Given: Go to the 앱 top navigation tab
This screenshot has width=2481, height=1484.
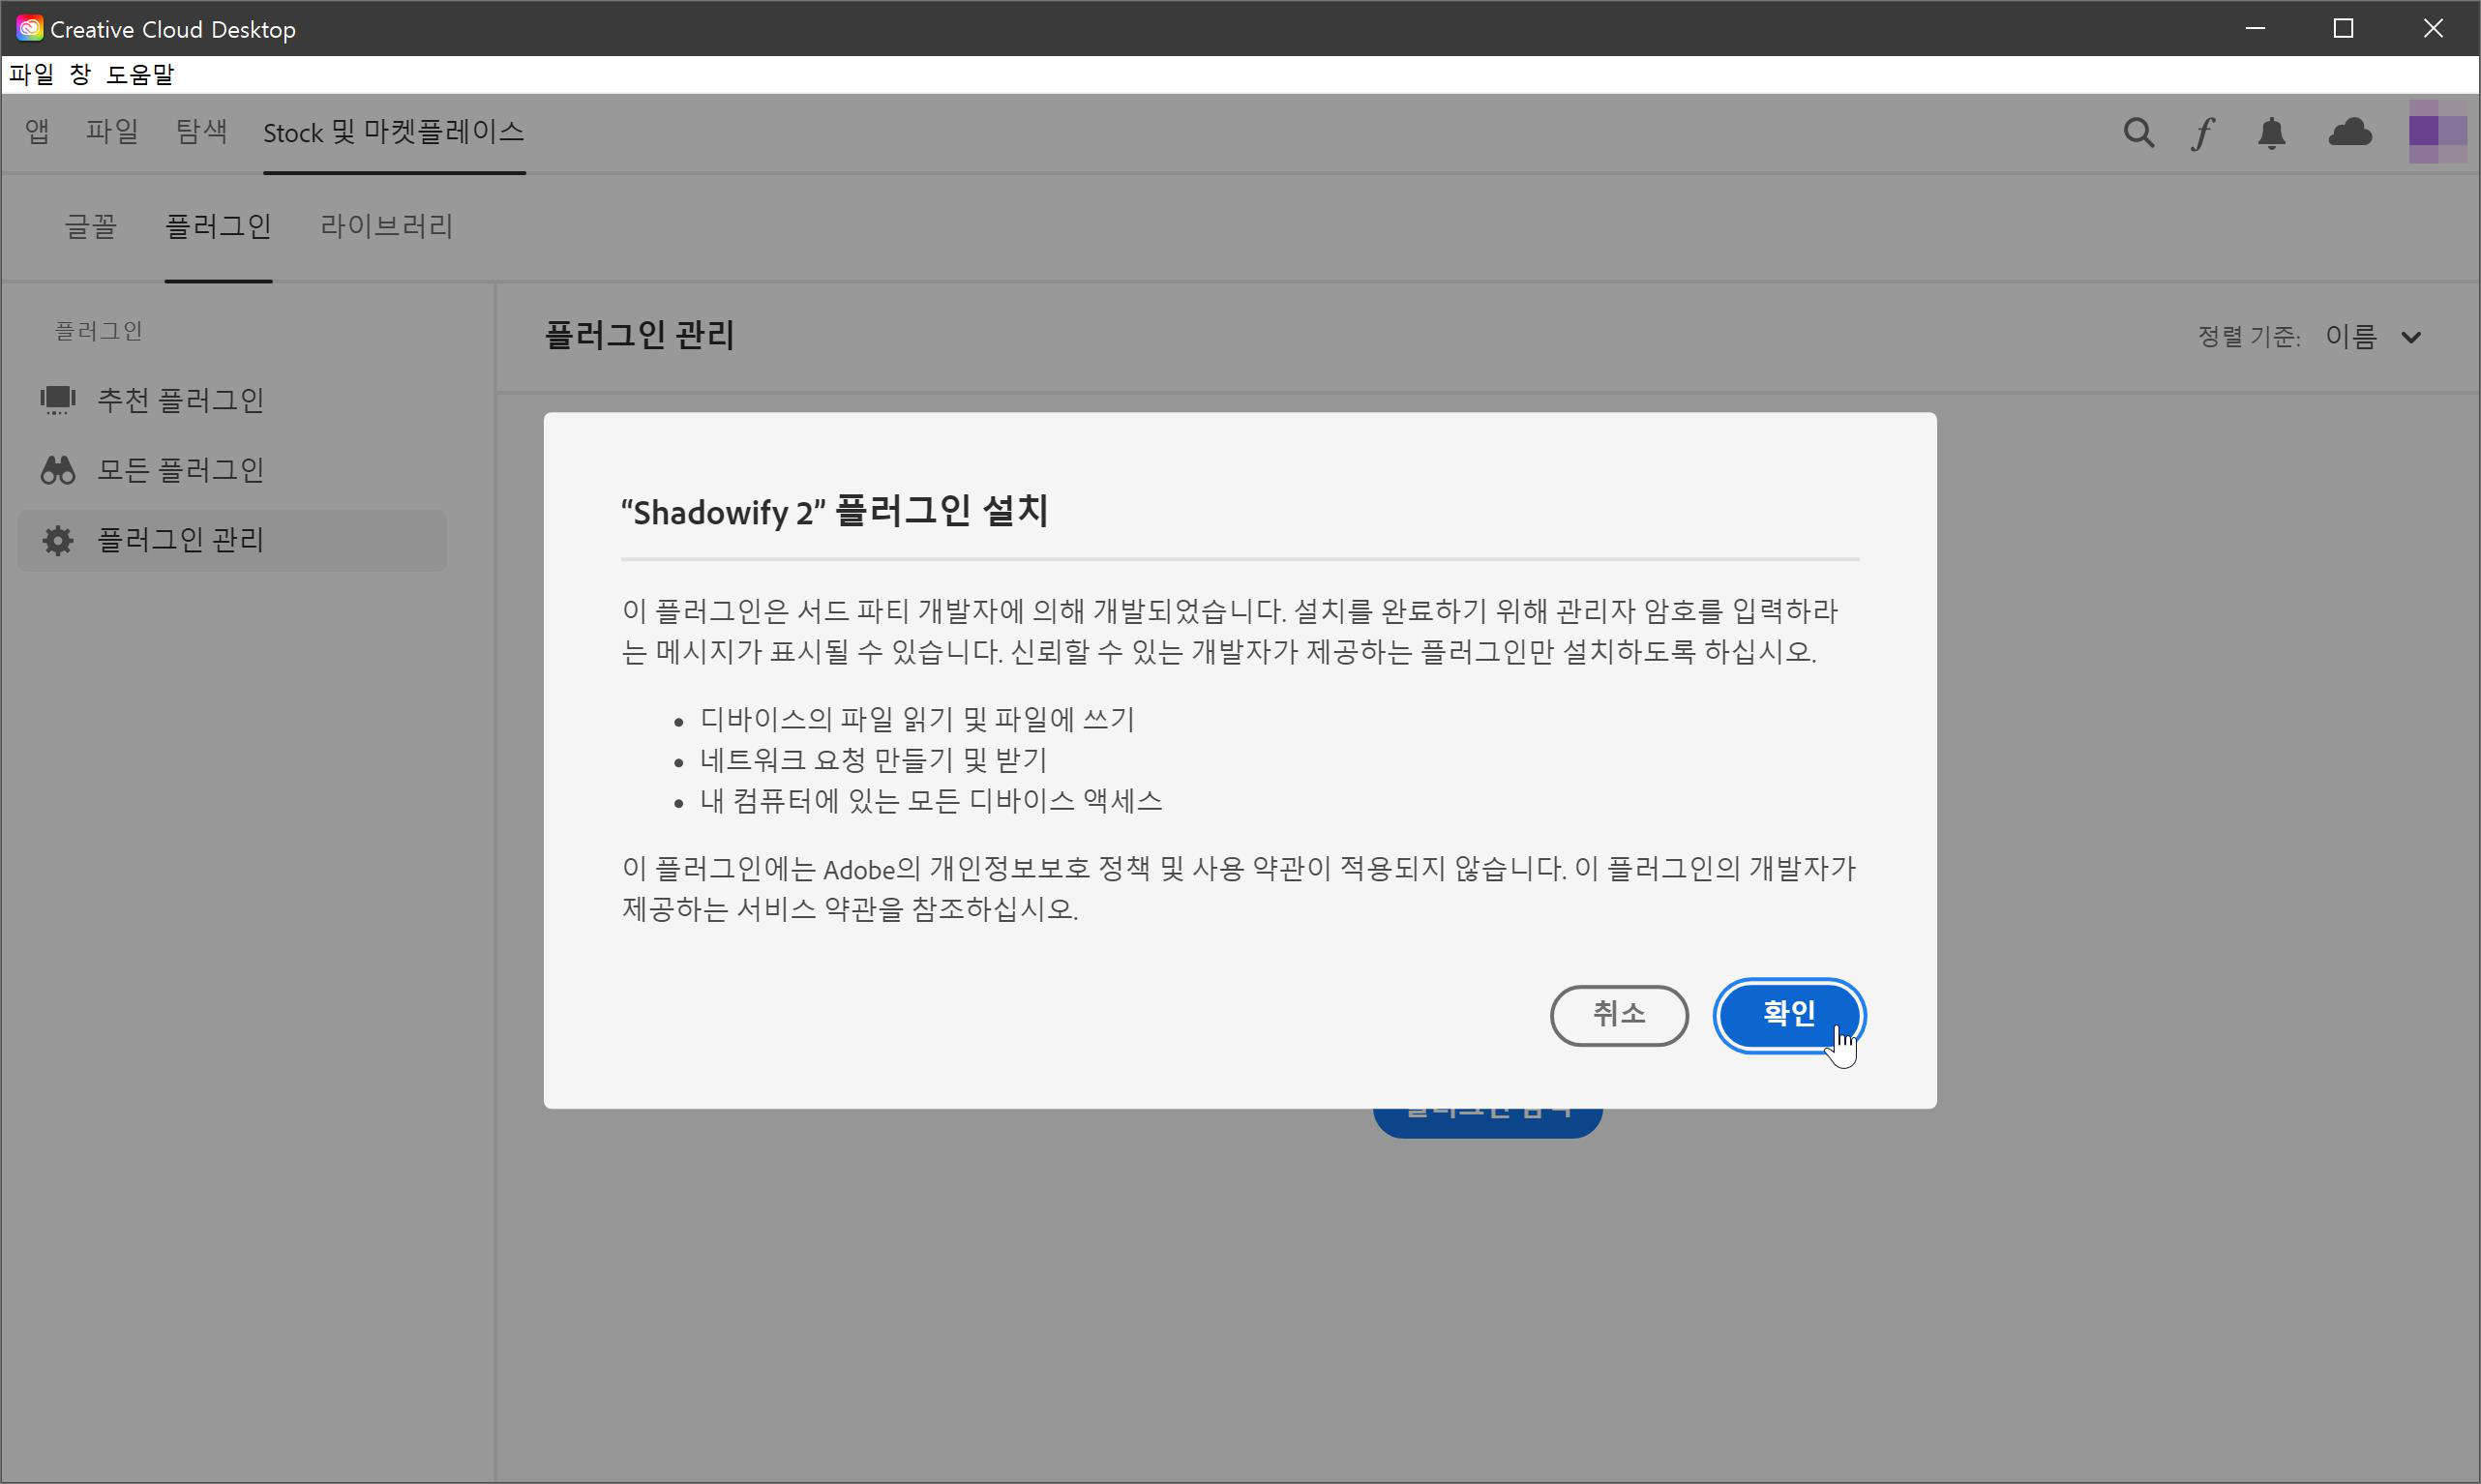Looking at the screenshot, I should (37, 131).
